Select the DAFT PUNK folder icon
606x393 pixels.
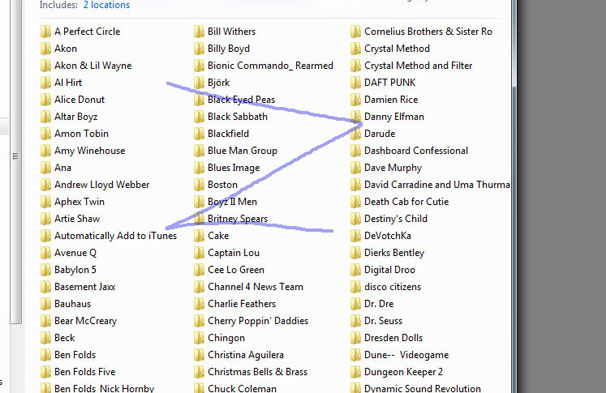tap(356, 82)
